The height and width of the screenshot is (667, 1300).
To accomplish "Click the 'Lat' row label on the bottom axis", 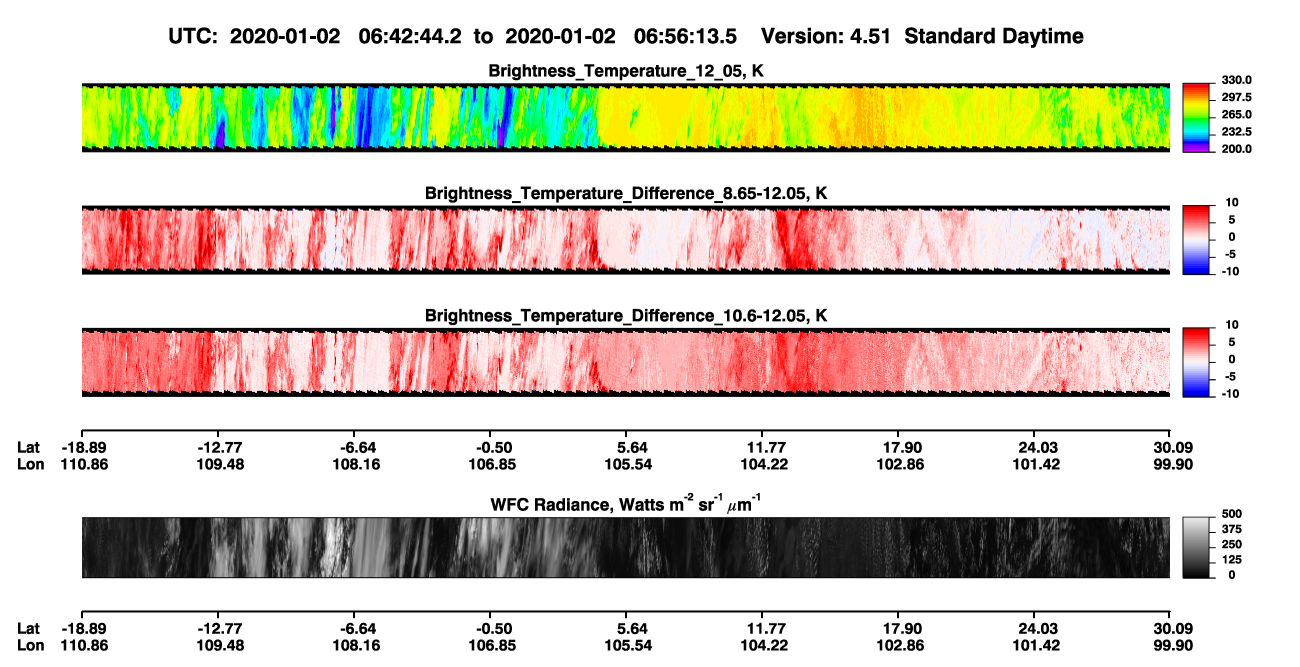I will [29, 628].
